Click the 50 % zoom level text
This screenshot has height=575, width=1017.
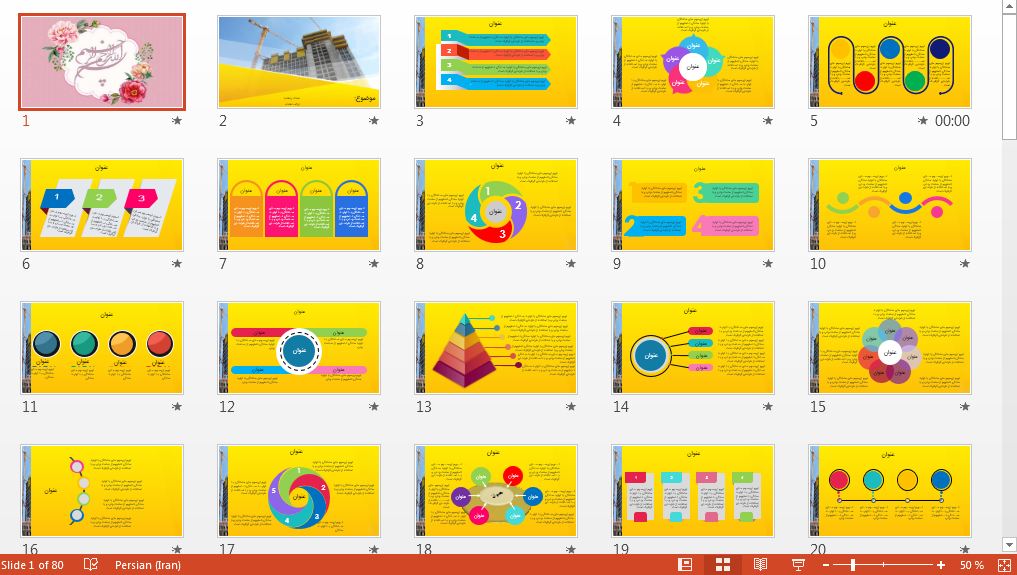(x=971, y=565)
